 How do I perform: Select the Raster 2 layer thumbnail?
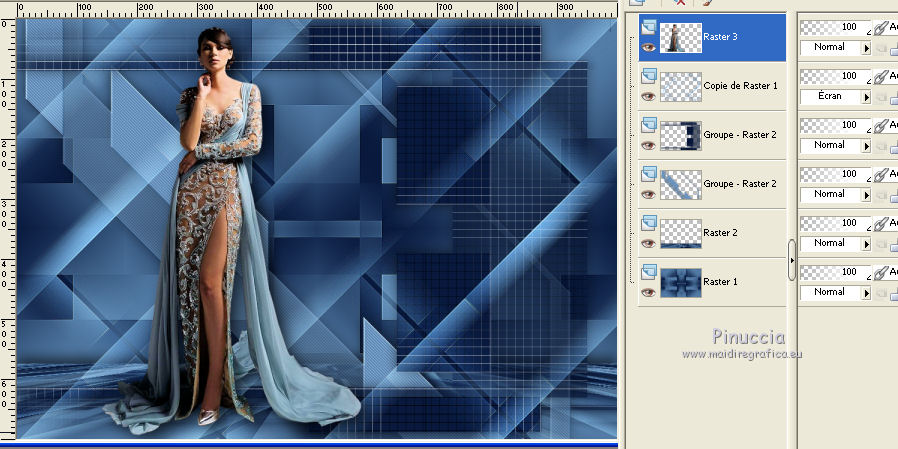tap(681, 234)
